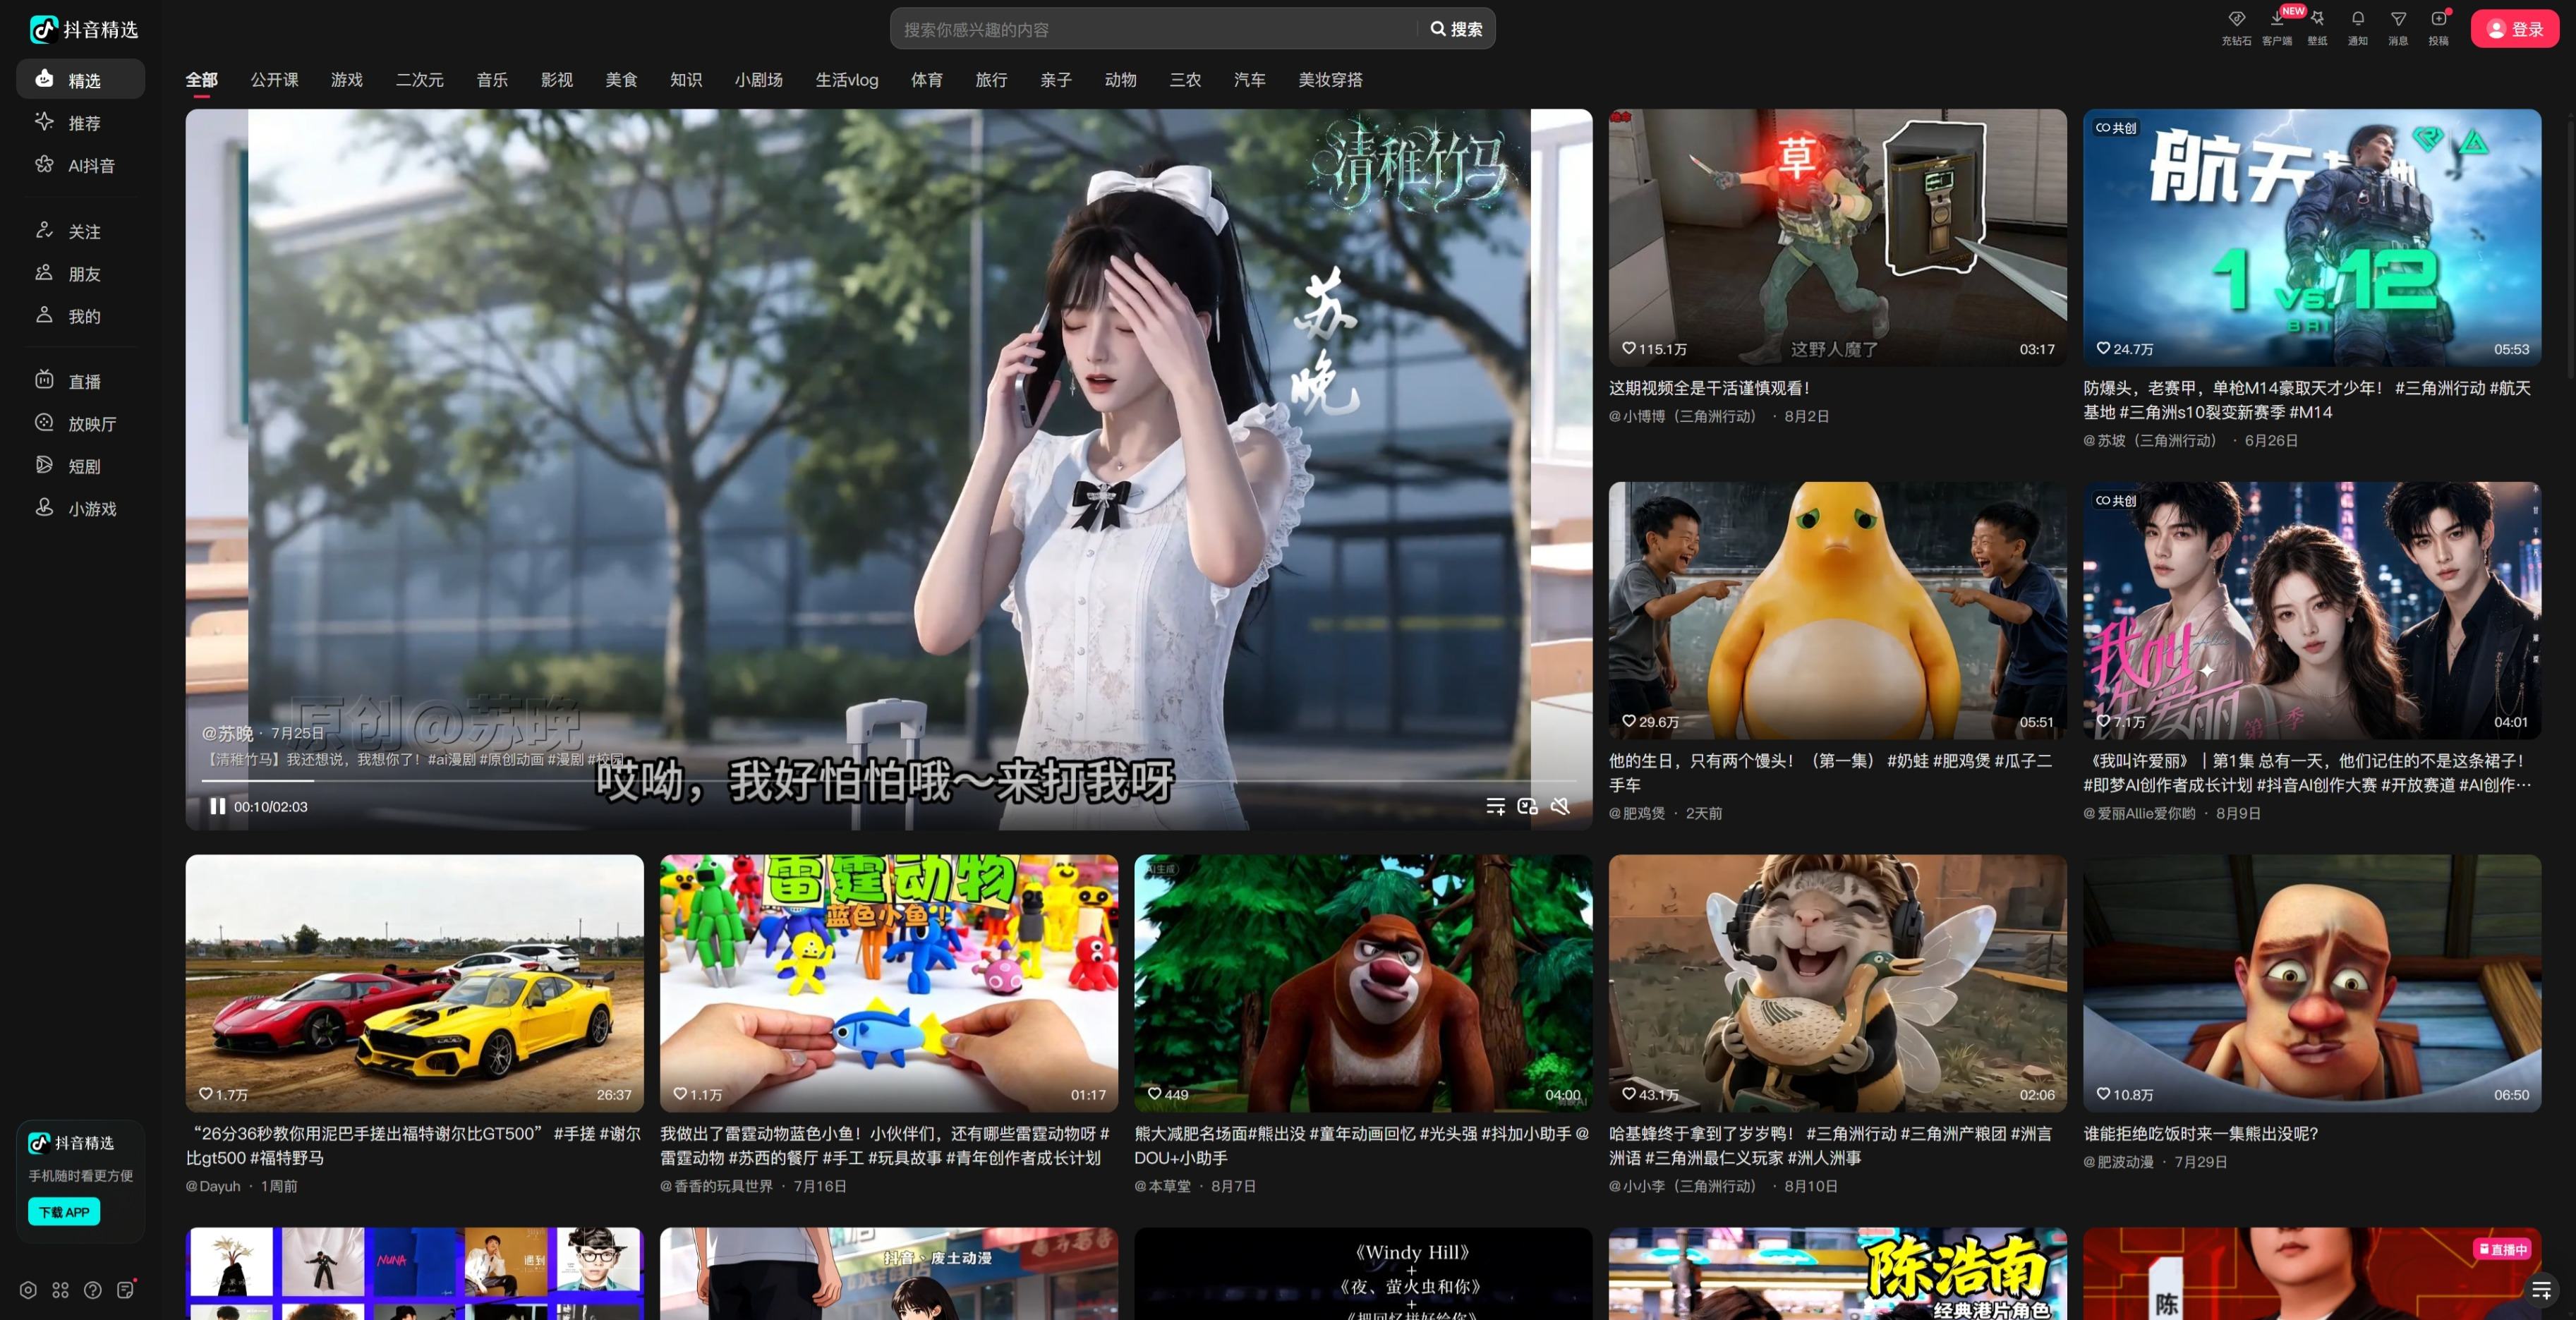Open 朋友 in the sidebar
Image resolution: width=2576 pixels, height=1320 pixels.
pos(80,274)
